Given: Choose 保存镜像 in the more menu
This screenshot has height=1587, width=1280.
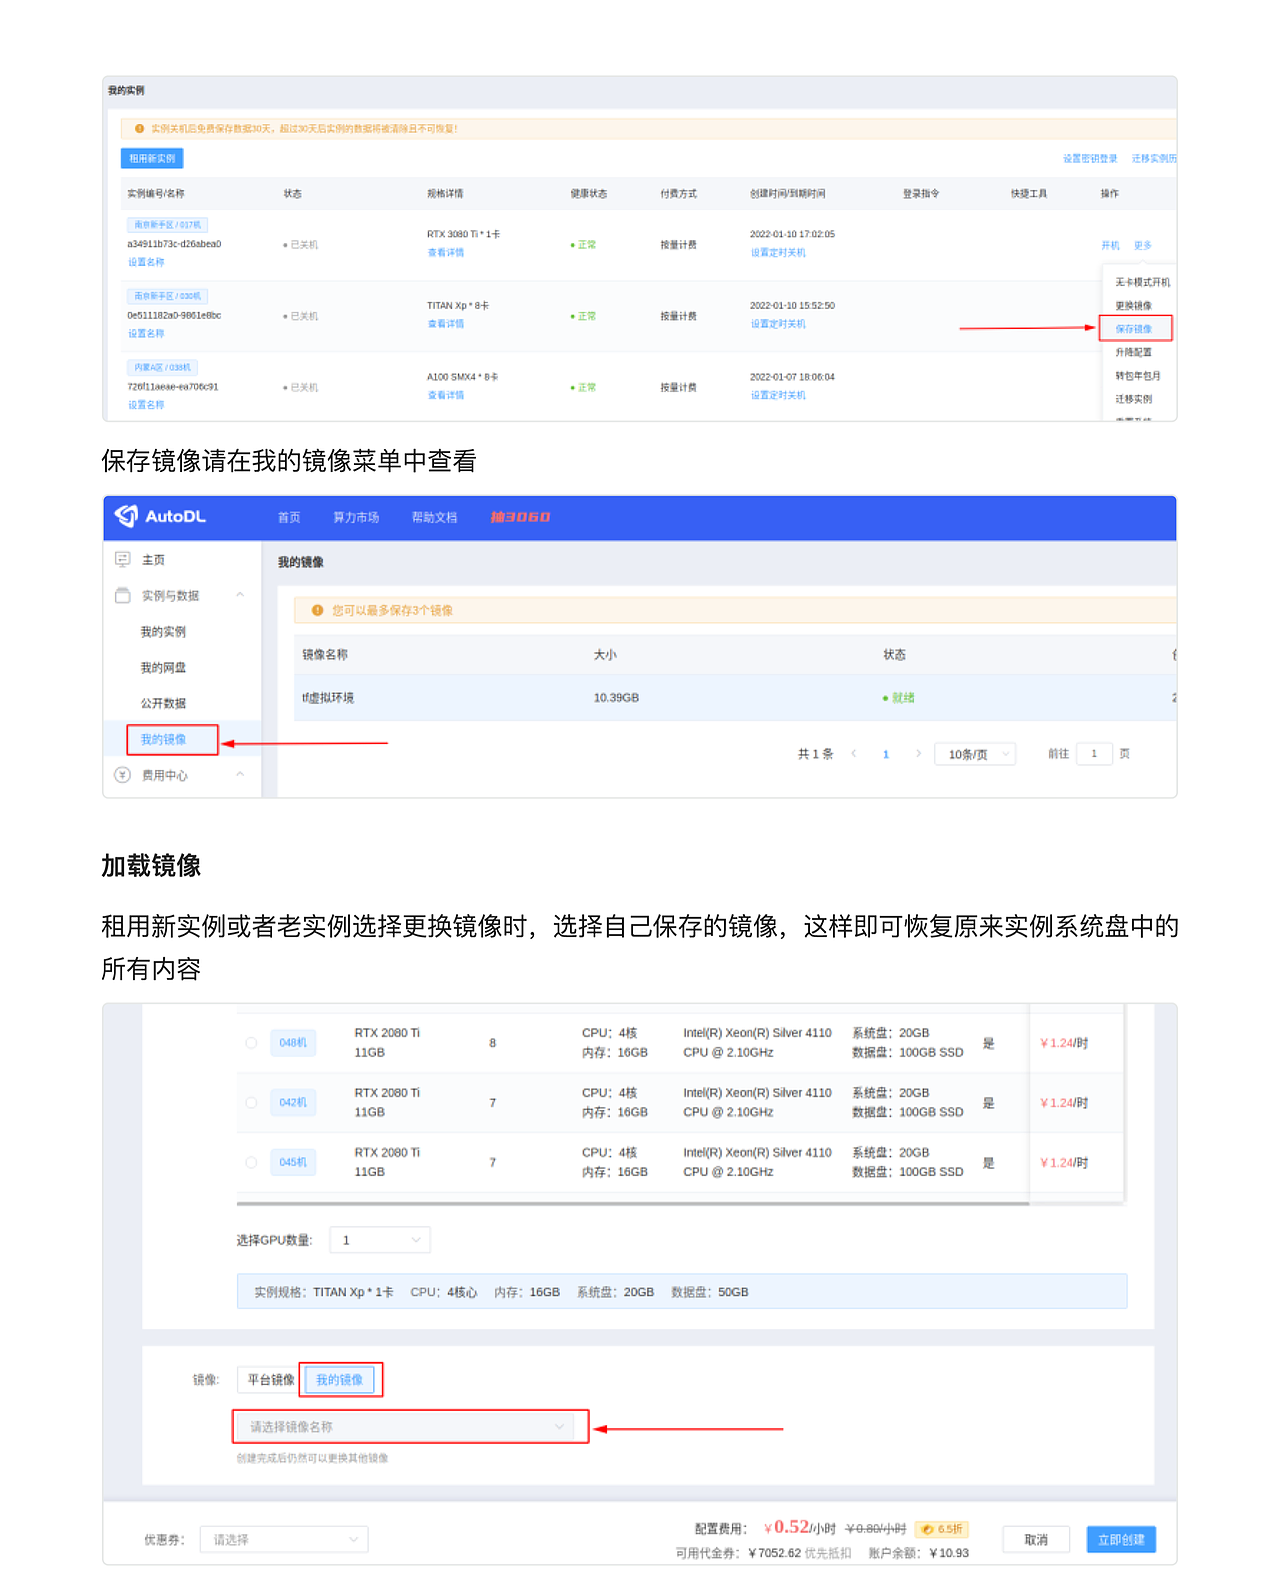Looking at the screenshot, I should tap(1134, 329).
